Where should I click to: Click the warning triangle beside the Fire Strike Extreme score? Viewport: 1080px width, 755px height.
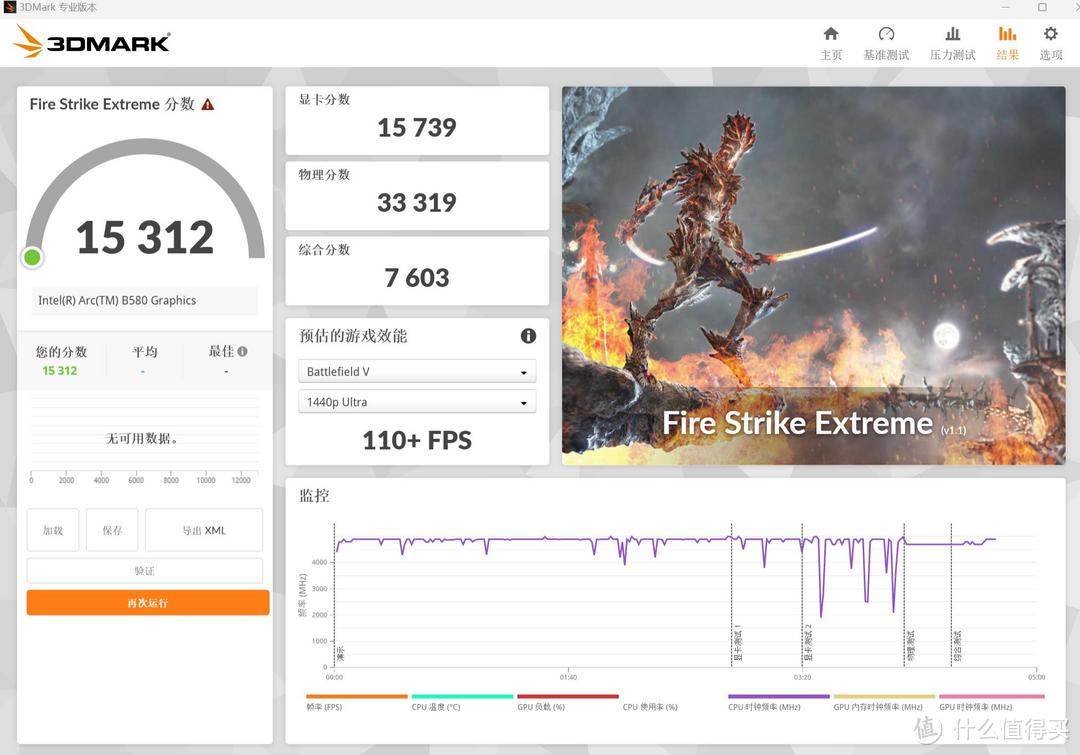point(207,105)
